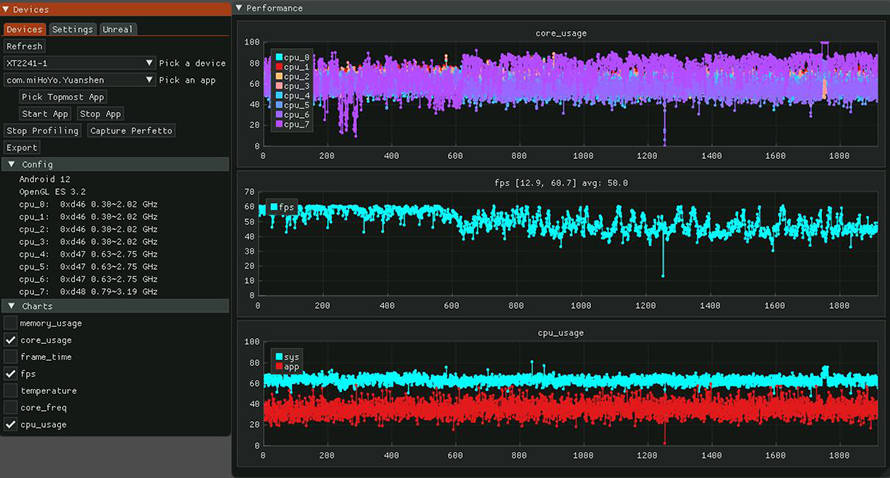
Task: Collapse the Charts section header
Action: pyautogui.click(x=11, y=306)
